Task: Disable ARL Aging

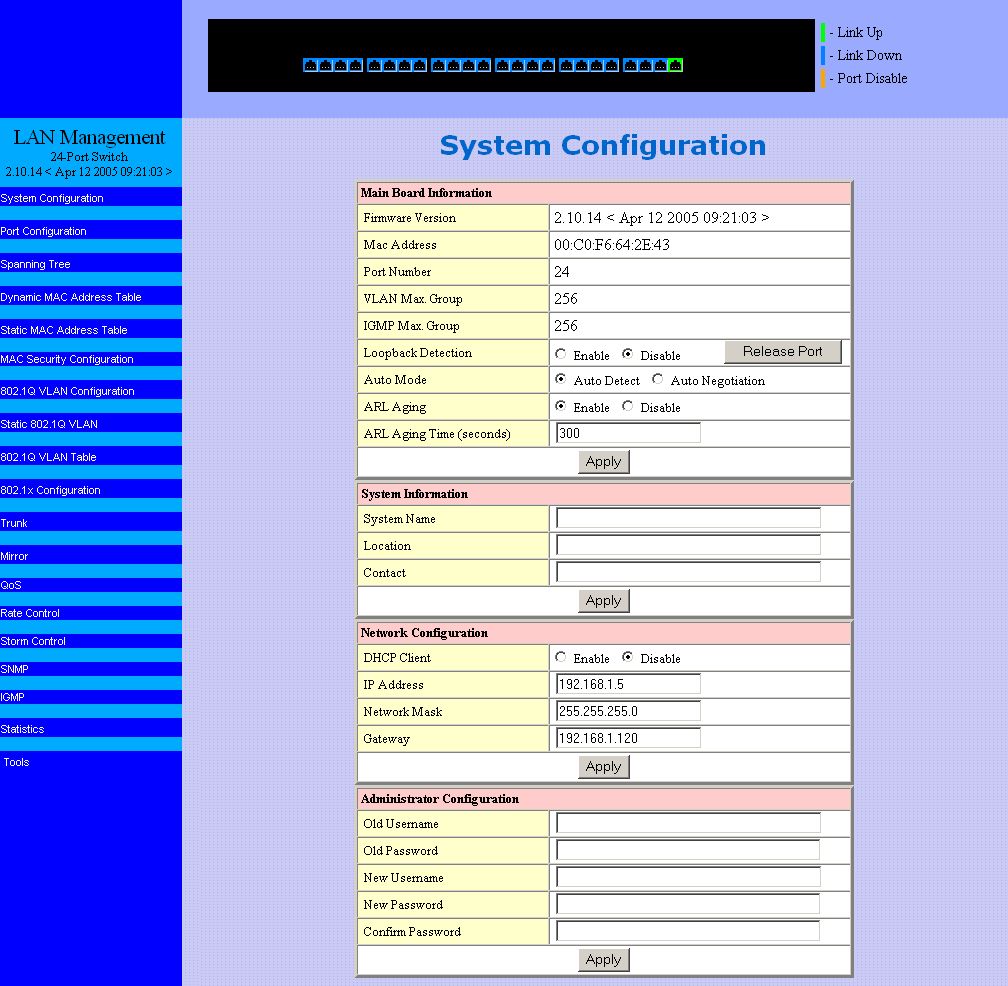Action: (627, 406)
